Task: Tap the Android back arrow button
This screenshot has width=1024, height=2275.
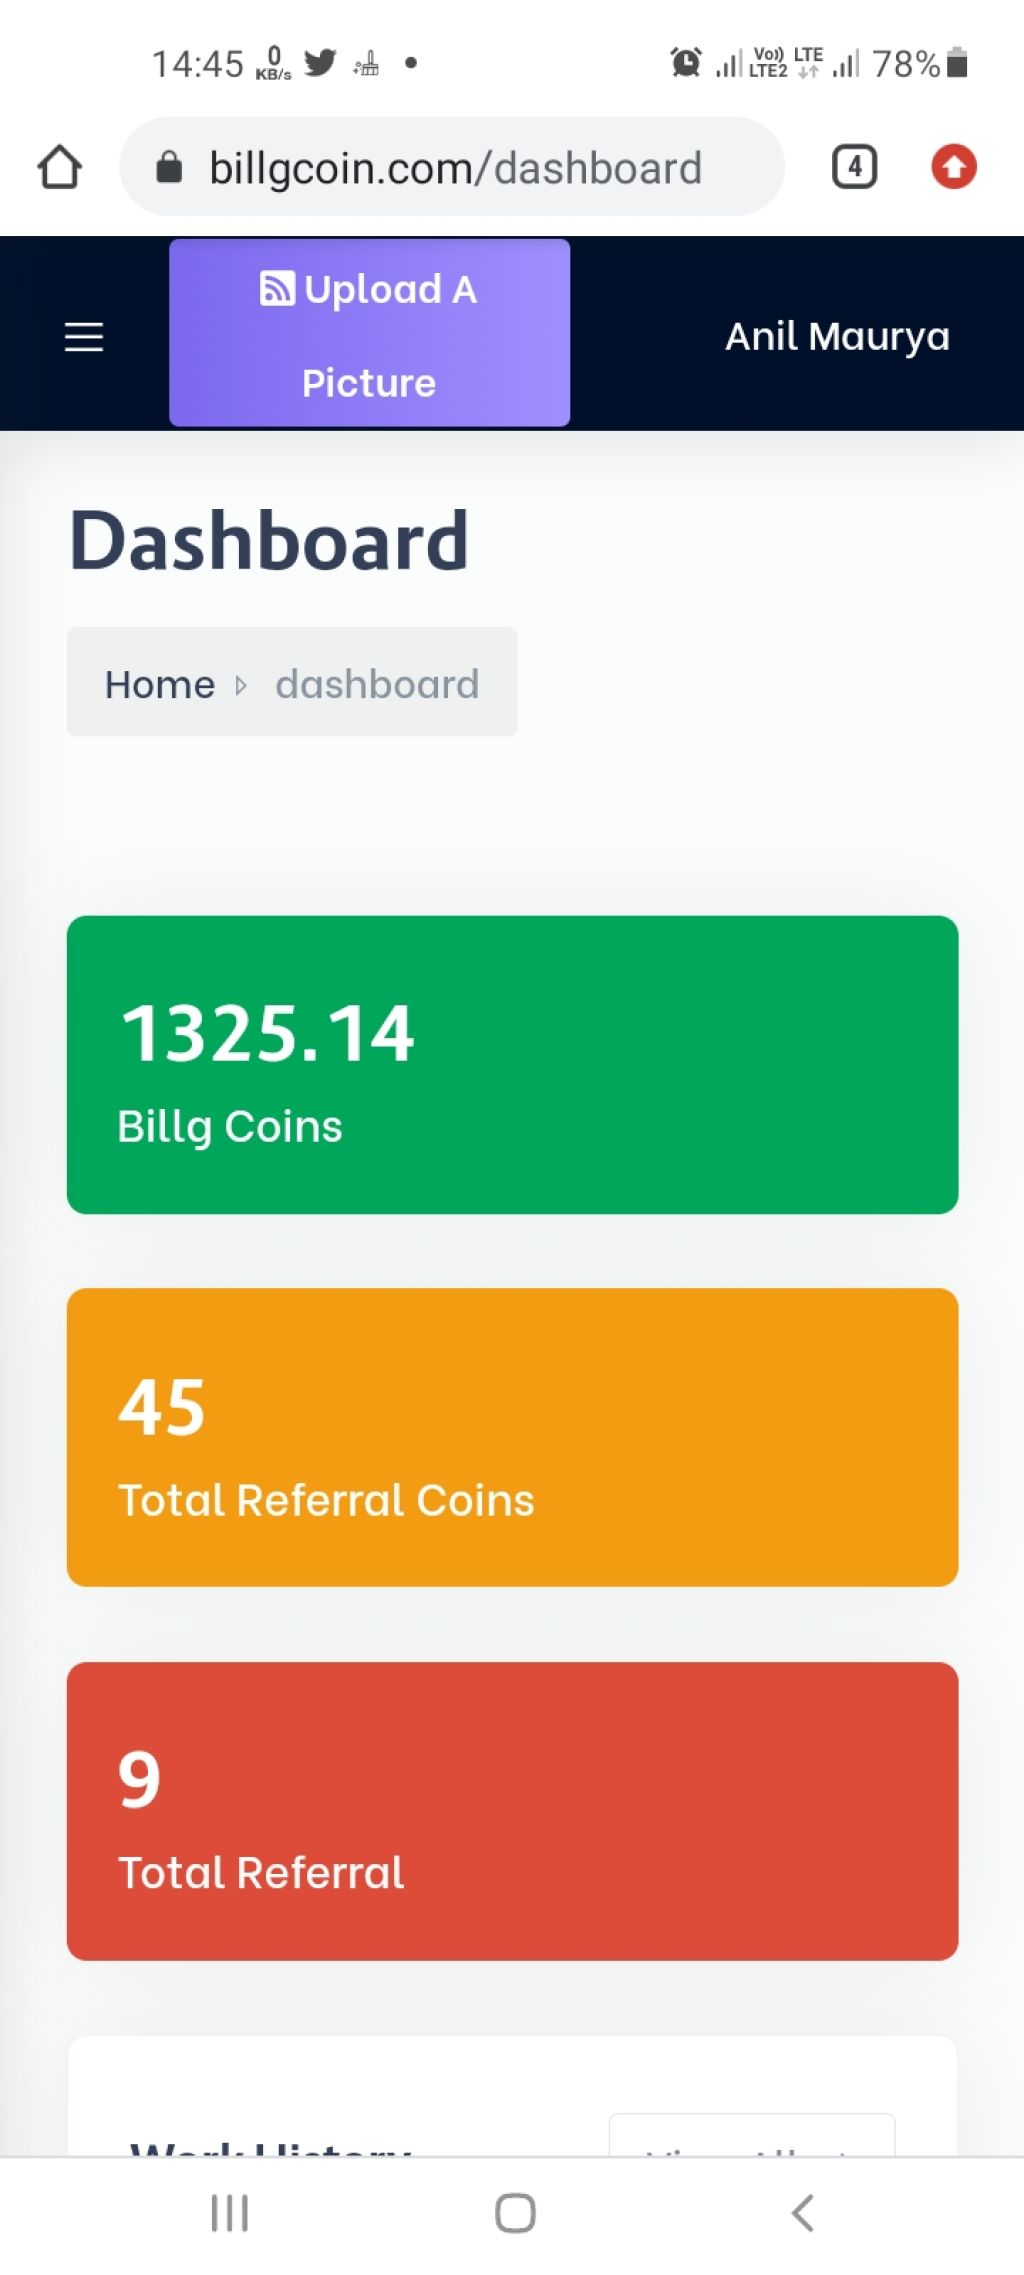Action: pyautogui.click(x=802, y=2213)
